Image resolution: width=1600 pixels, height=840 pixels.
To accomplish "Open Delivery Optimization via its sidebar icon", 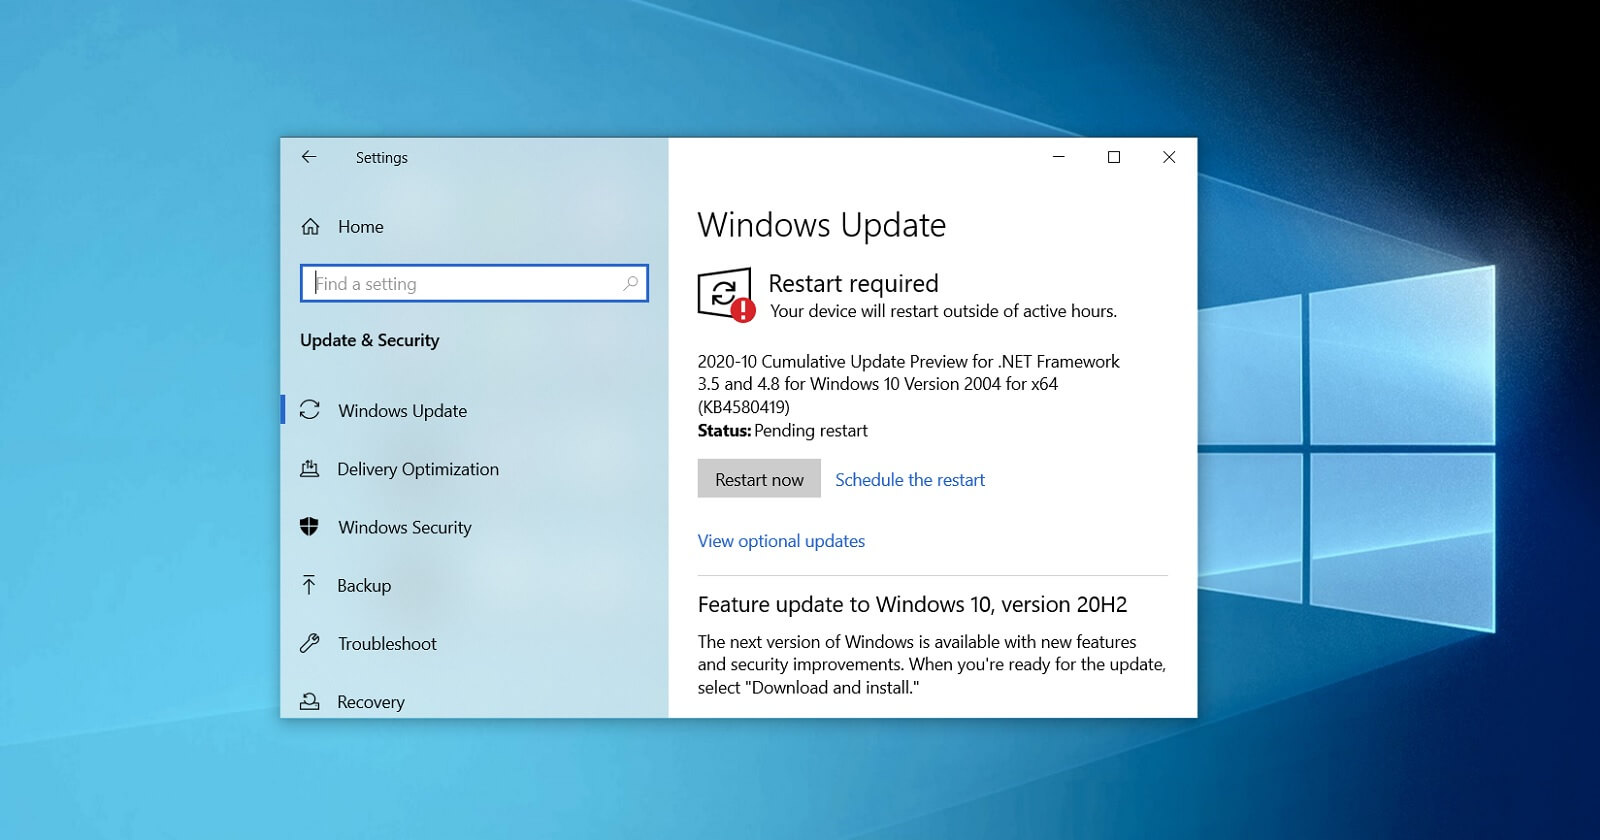I will pyautogui.click(x=310, y=469).
